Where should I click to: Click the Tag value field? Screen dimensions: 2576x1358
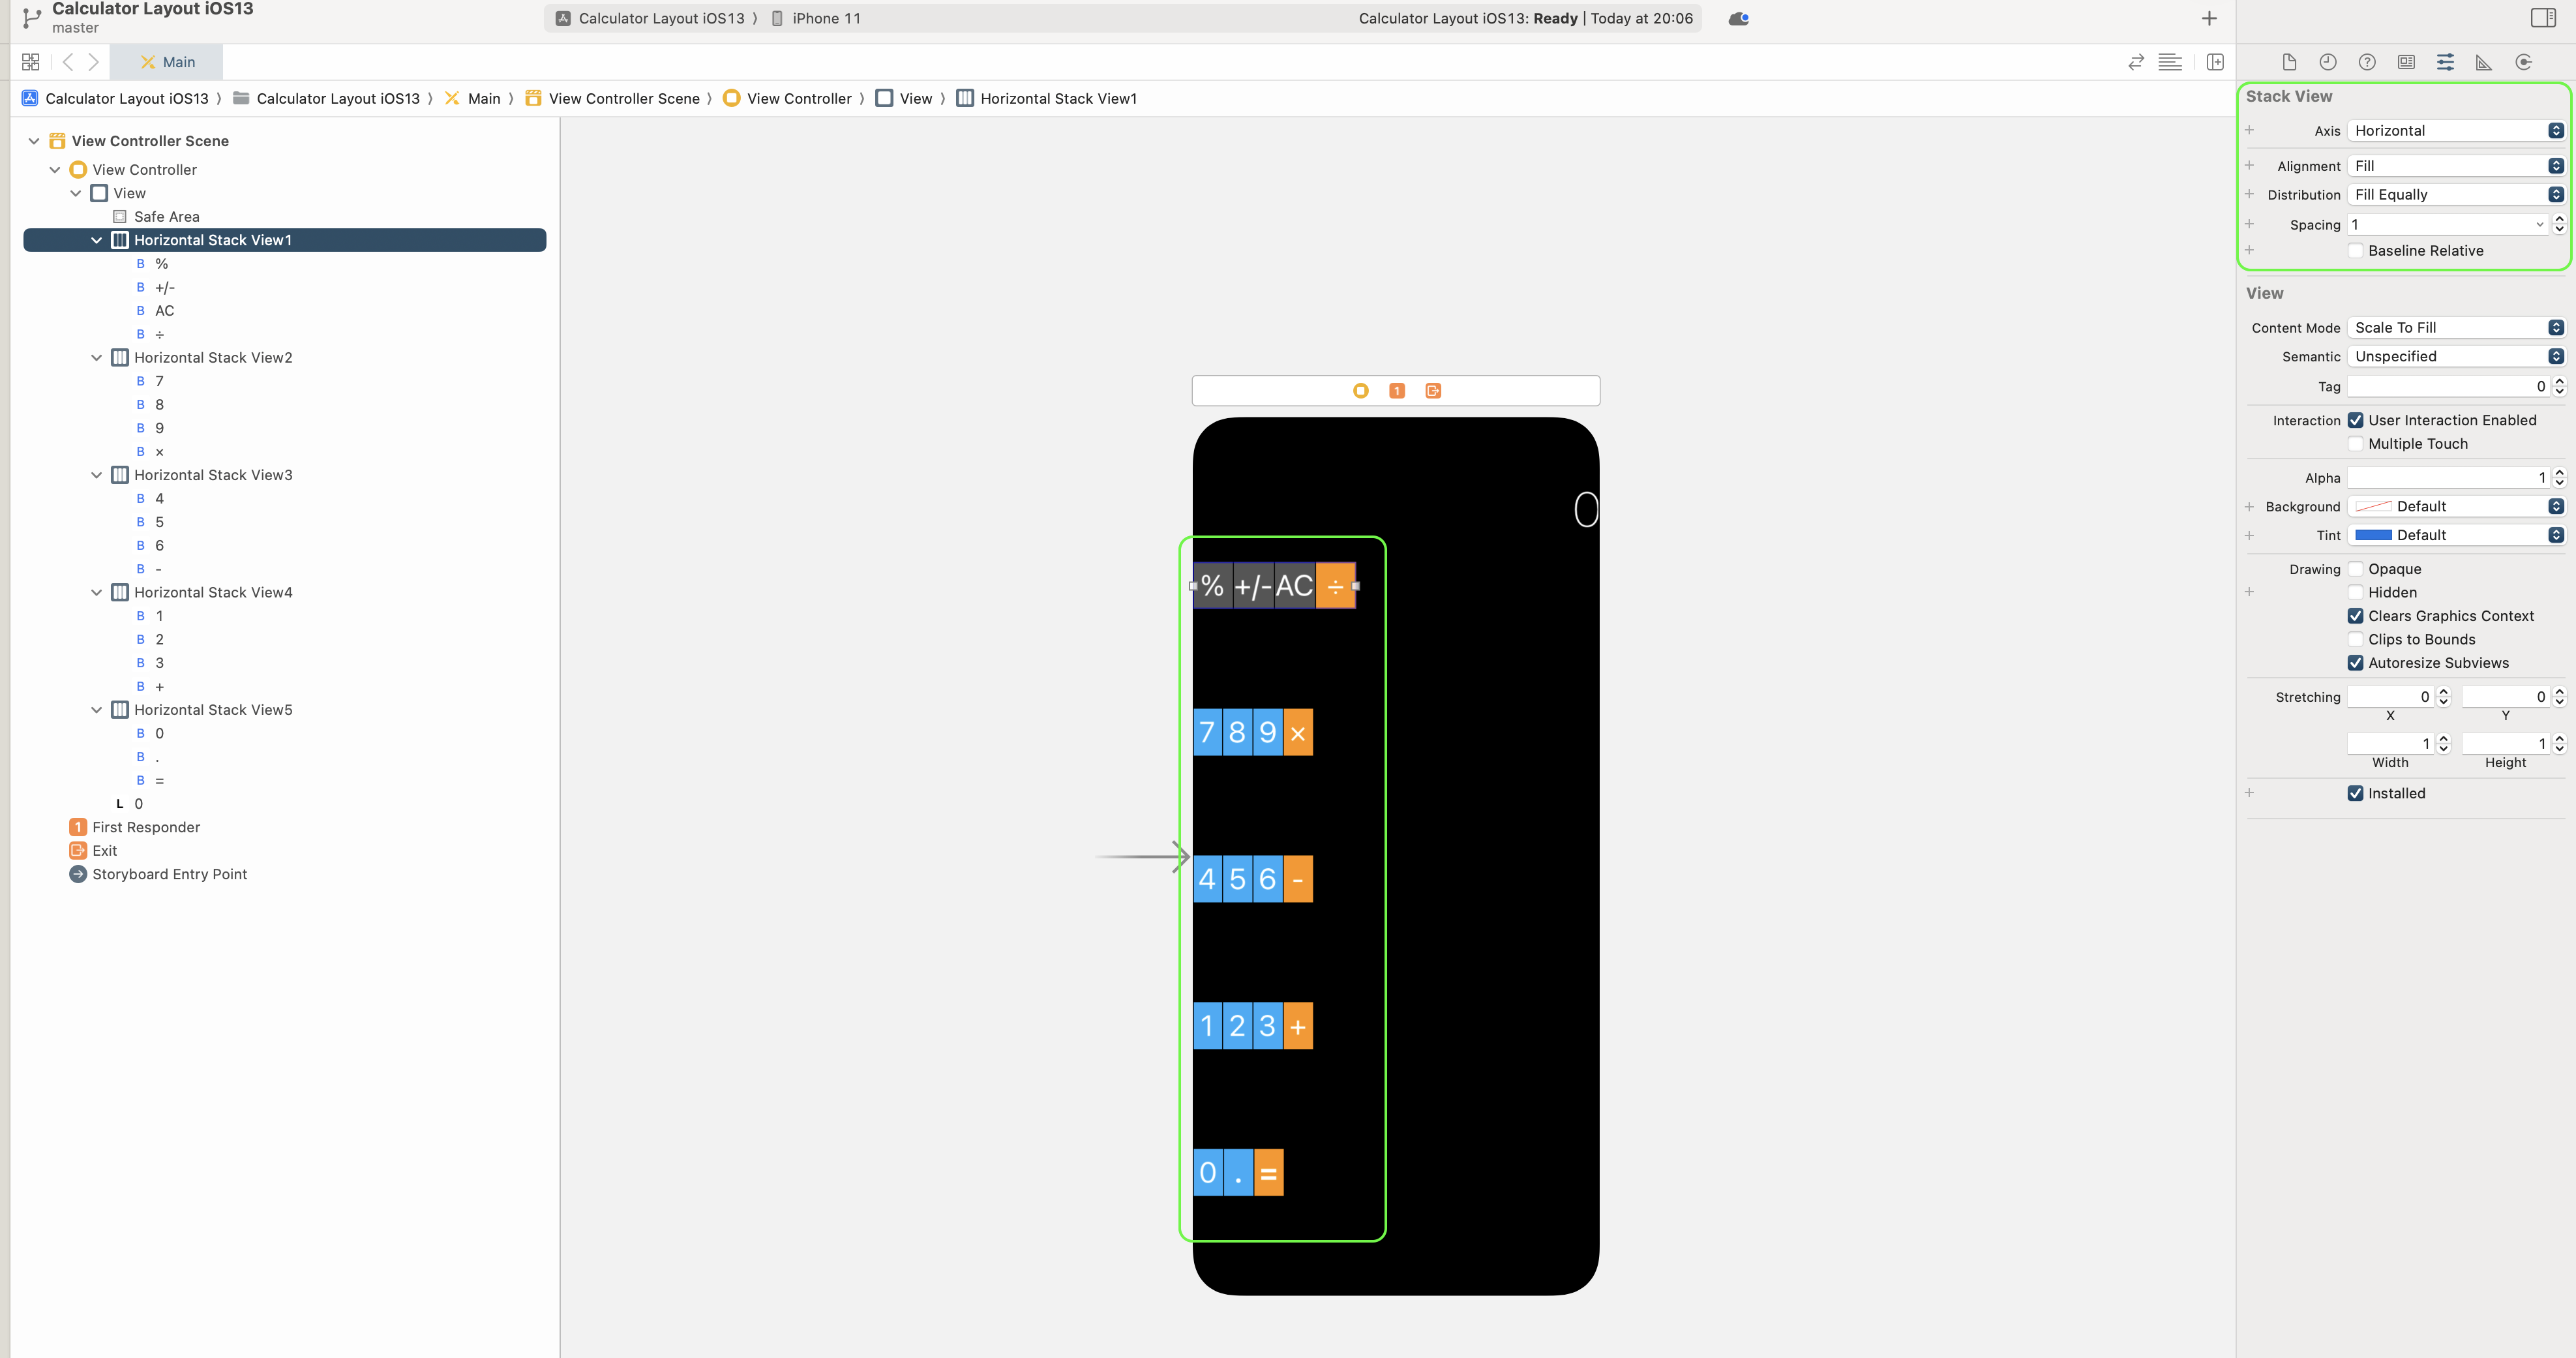(2448, 386)
